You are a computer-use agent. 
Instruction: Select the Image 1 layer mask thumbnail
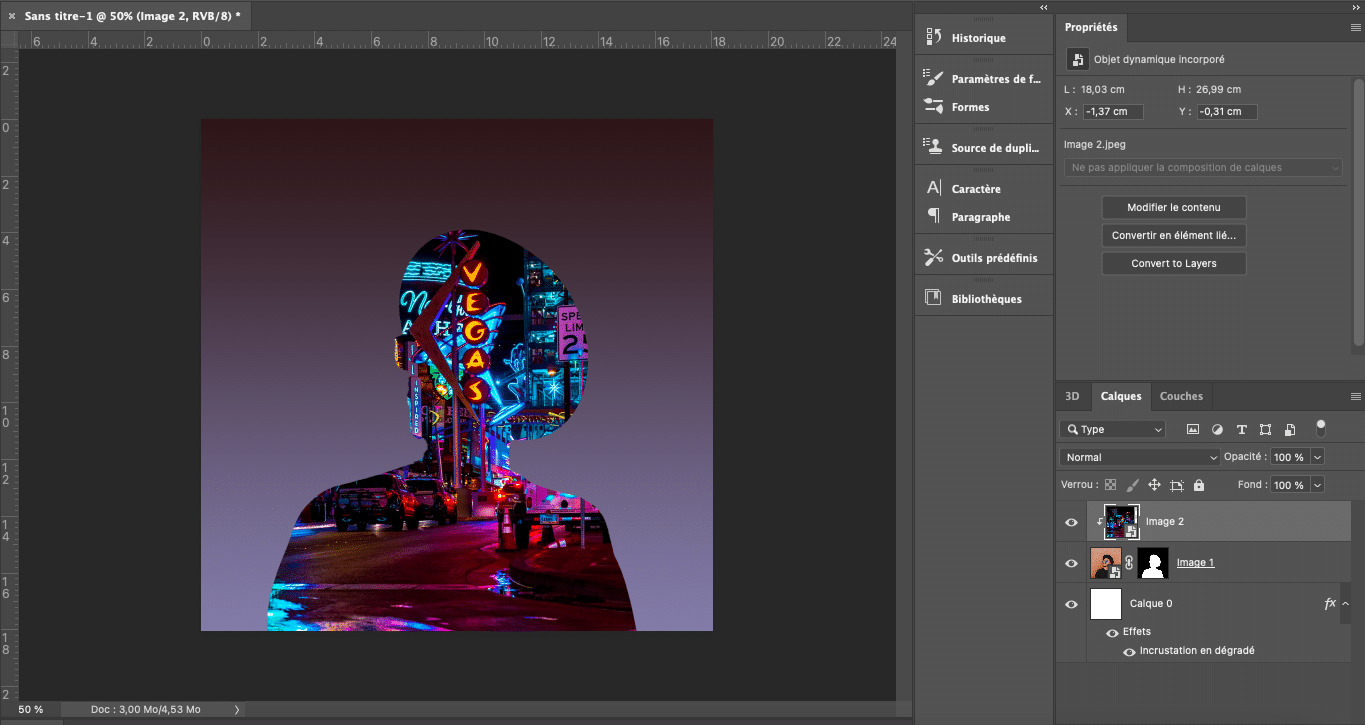click(1153, 563)
